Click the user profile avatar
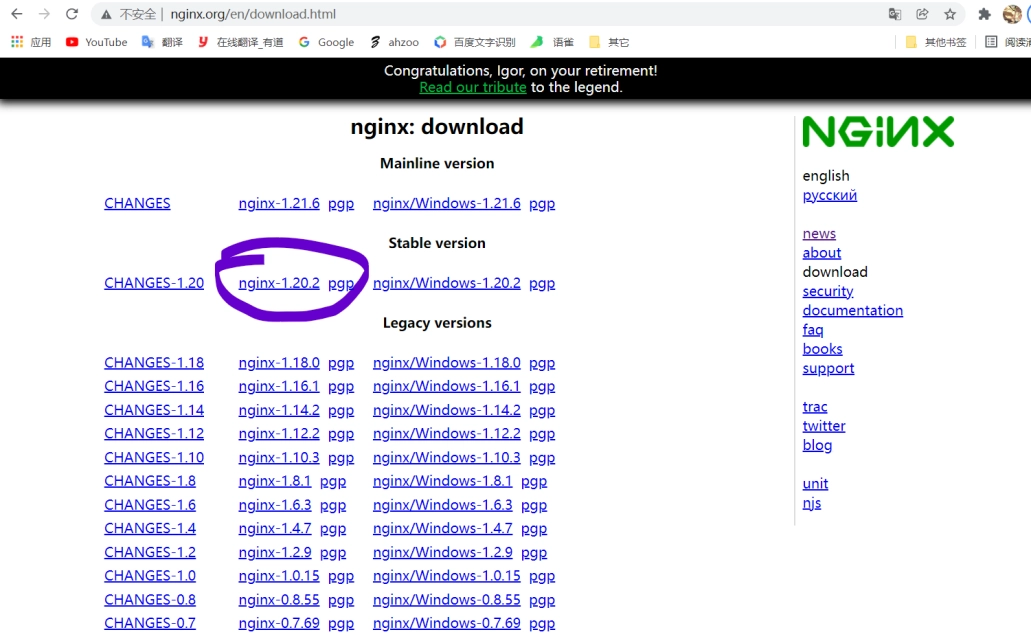 1012,14
